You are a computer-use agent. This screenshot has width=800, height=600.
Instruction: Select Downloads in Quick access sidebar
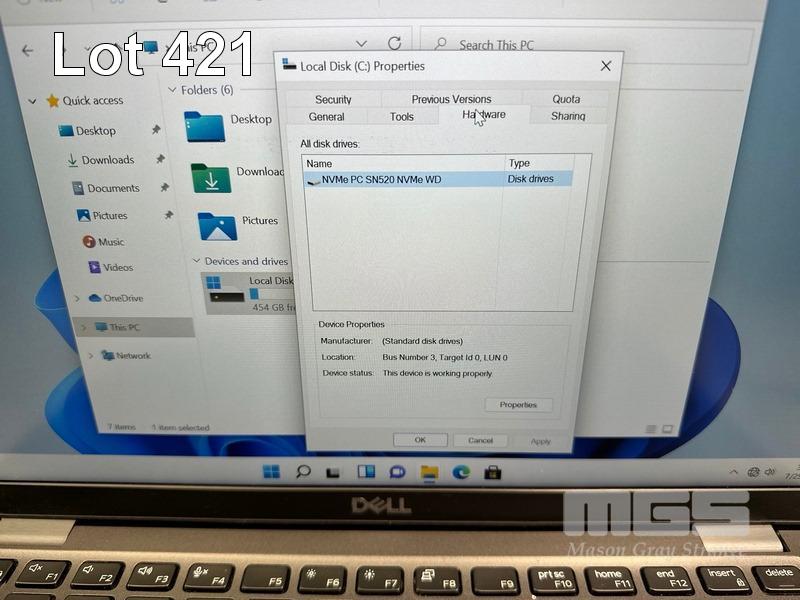107,160
